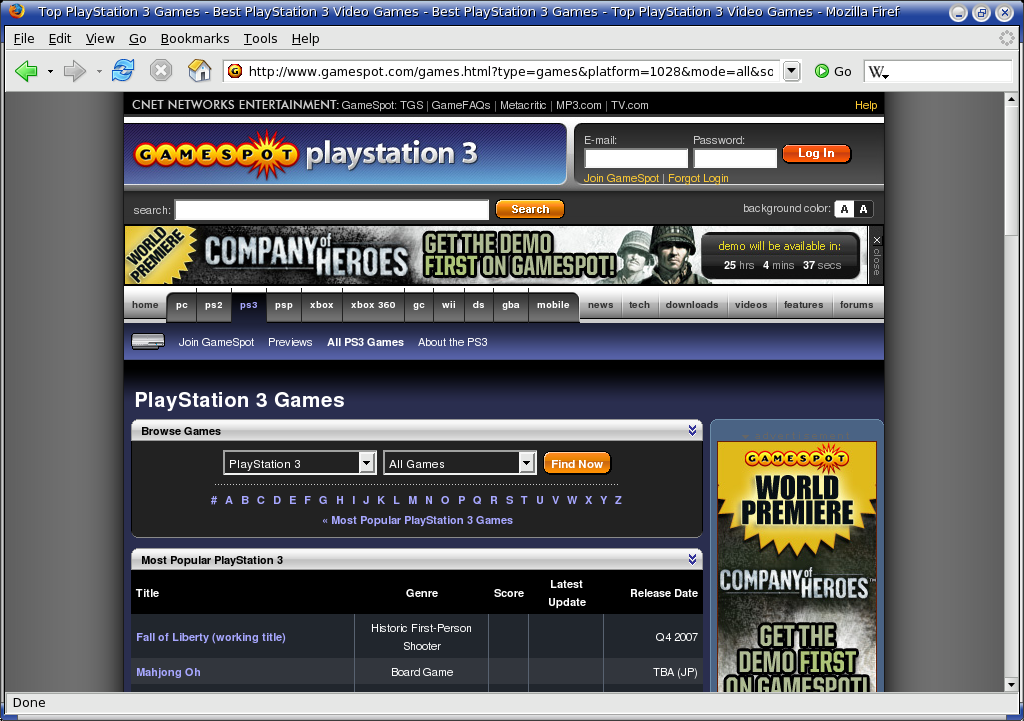The width and height of the screenshot is (1024, 721).
Task: Click the browser Back arrow icon
Action: 26,71
